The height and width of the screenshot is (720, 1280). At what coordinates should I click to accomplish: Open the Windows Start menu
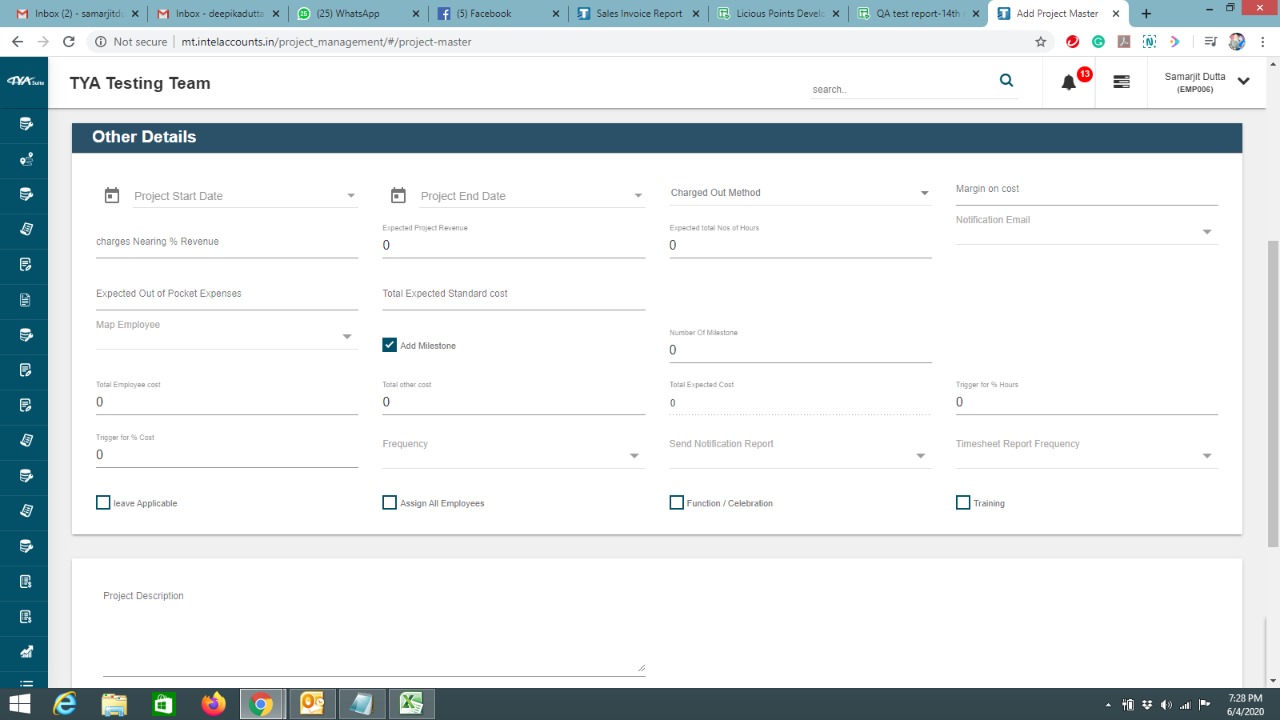coord(19,704)
